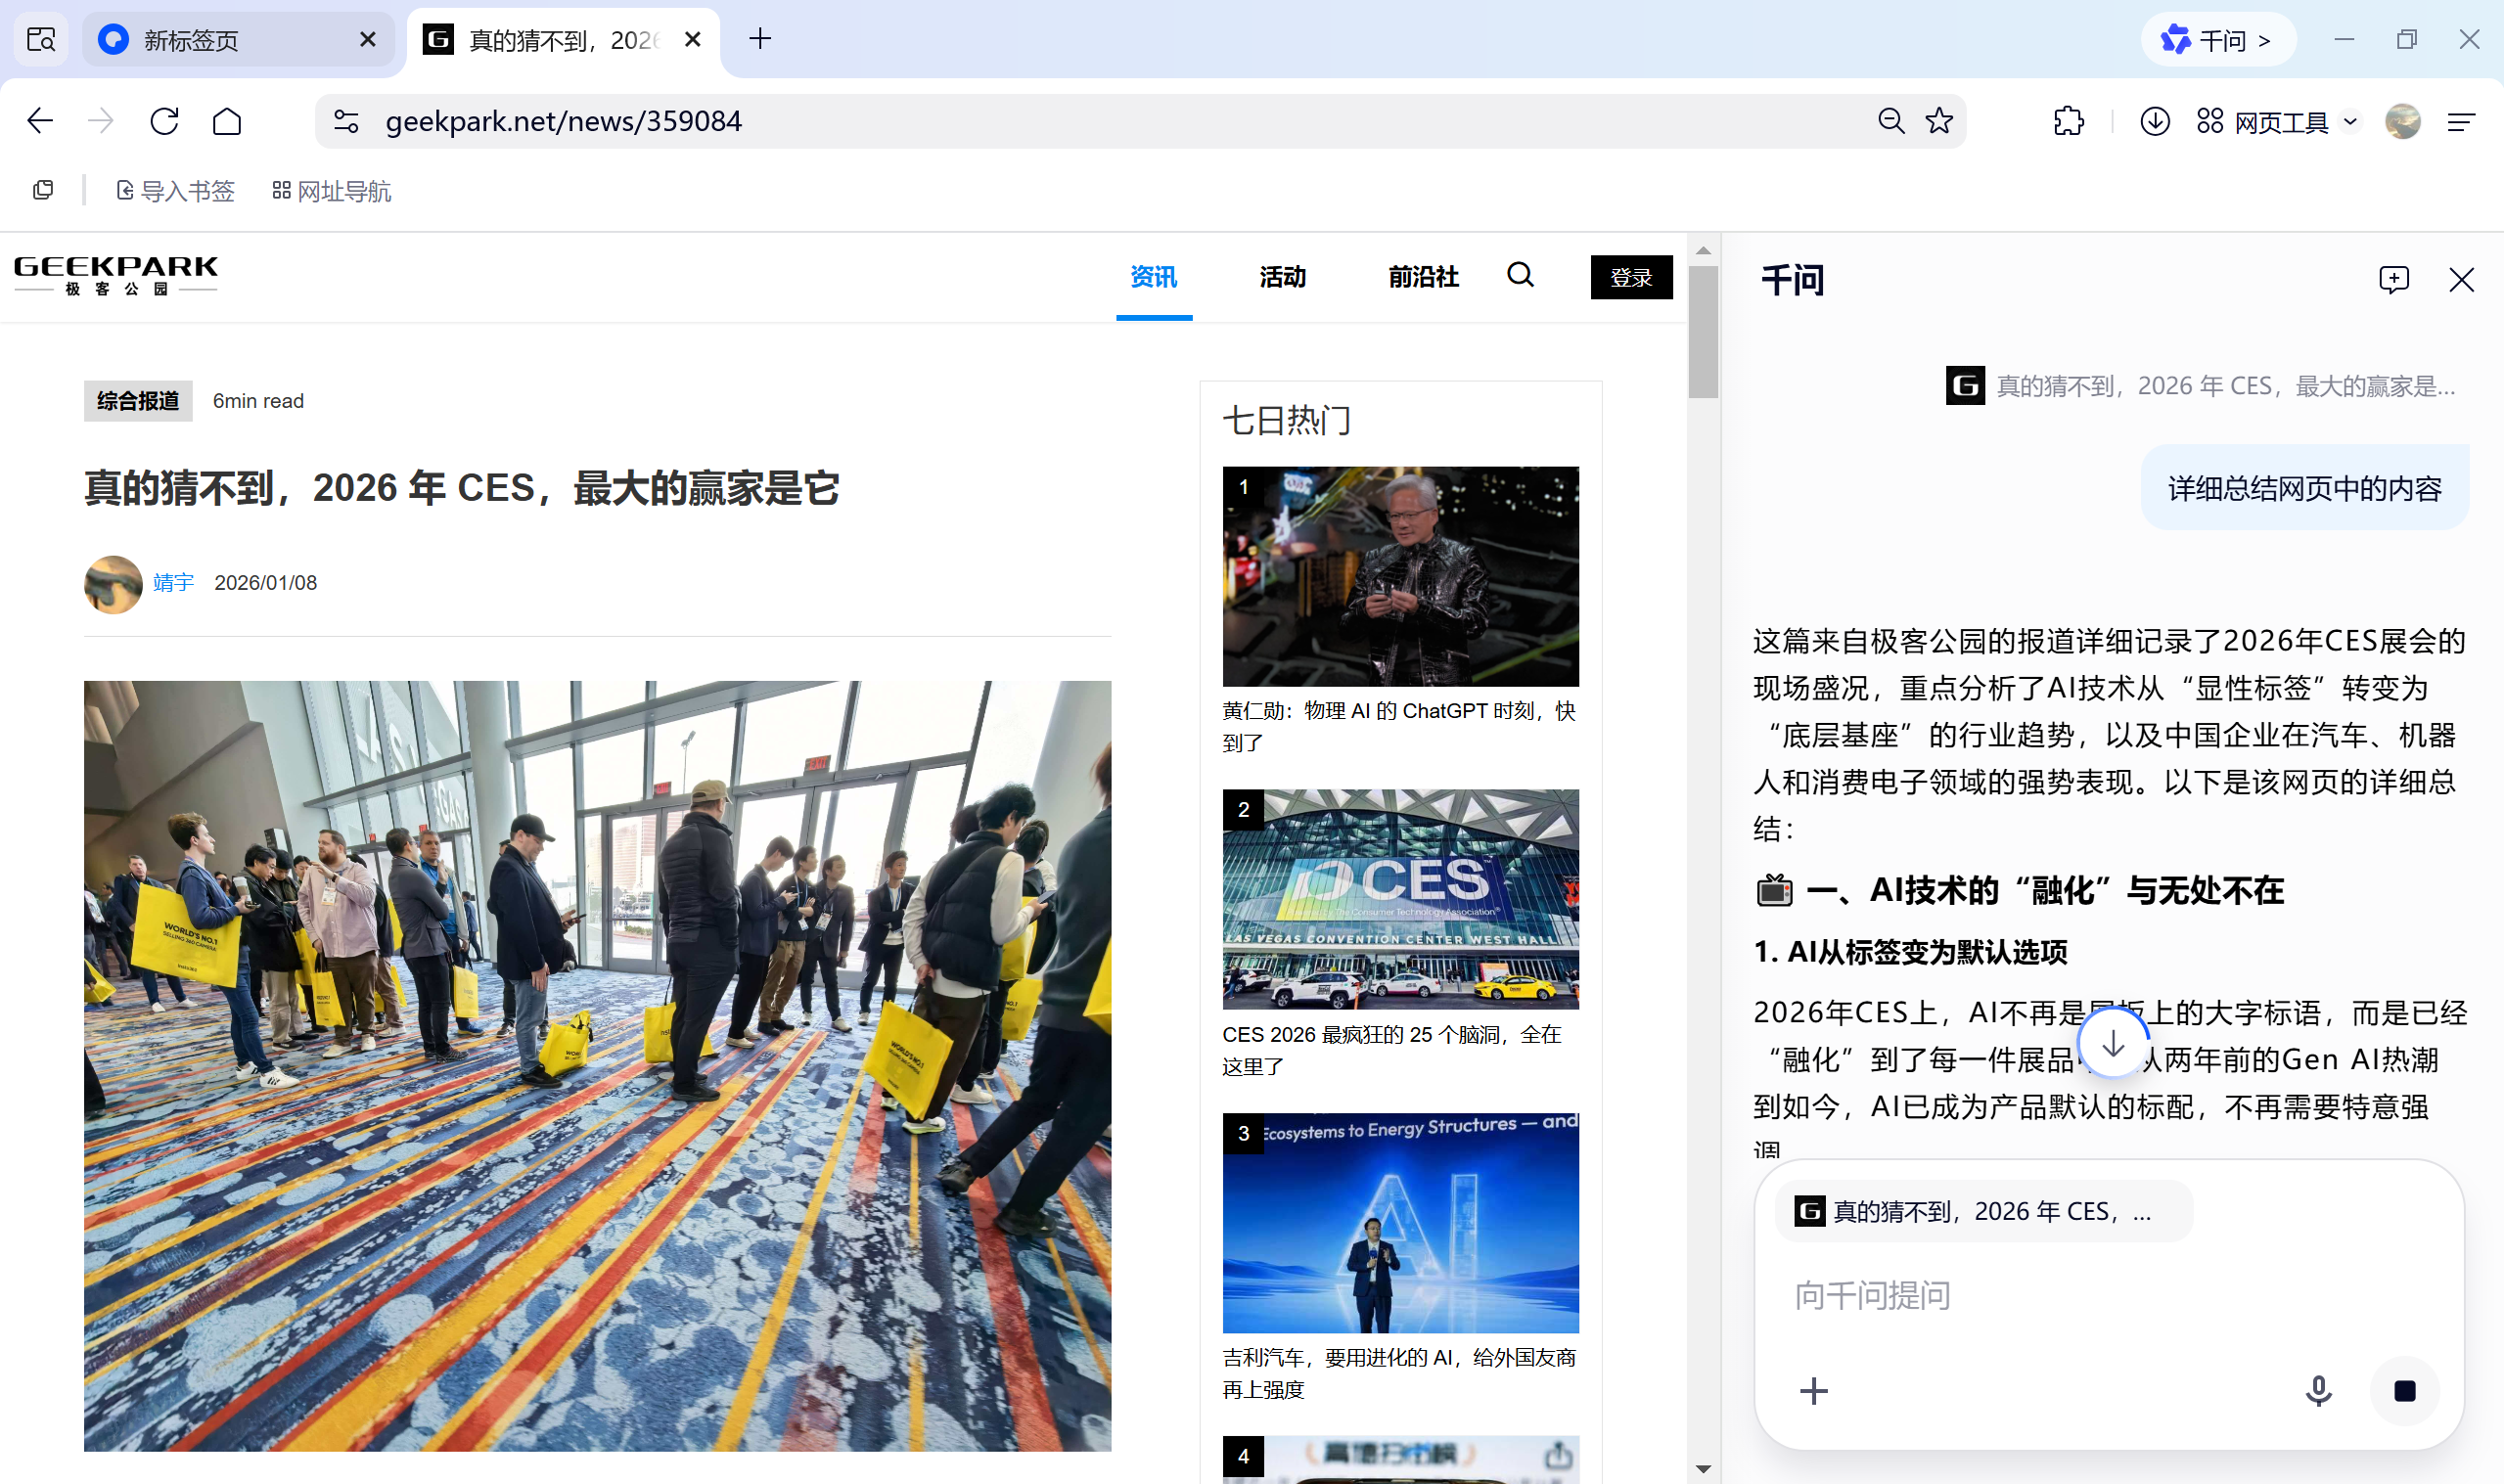Image resolution: width=2504 pixels, height=1484 pixels.
Task: Switch to the 活动 tab on GeekPark
Action: click(x=1281, y=277)
